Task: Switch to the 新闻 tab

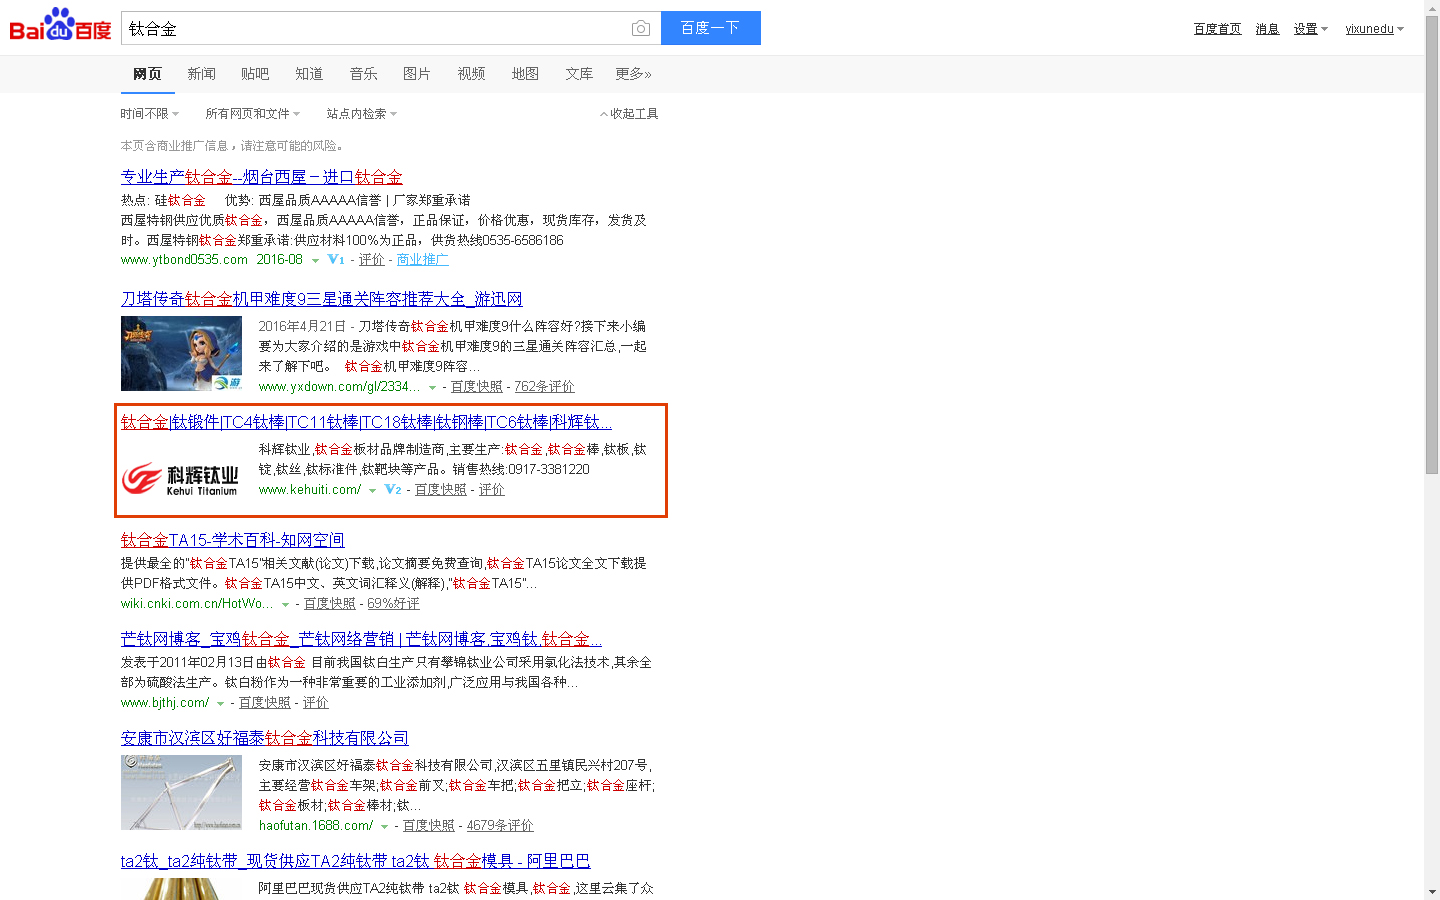Action: pos(201,74)
